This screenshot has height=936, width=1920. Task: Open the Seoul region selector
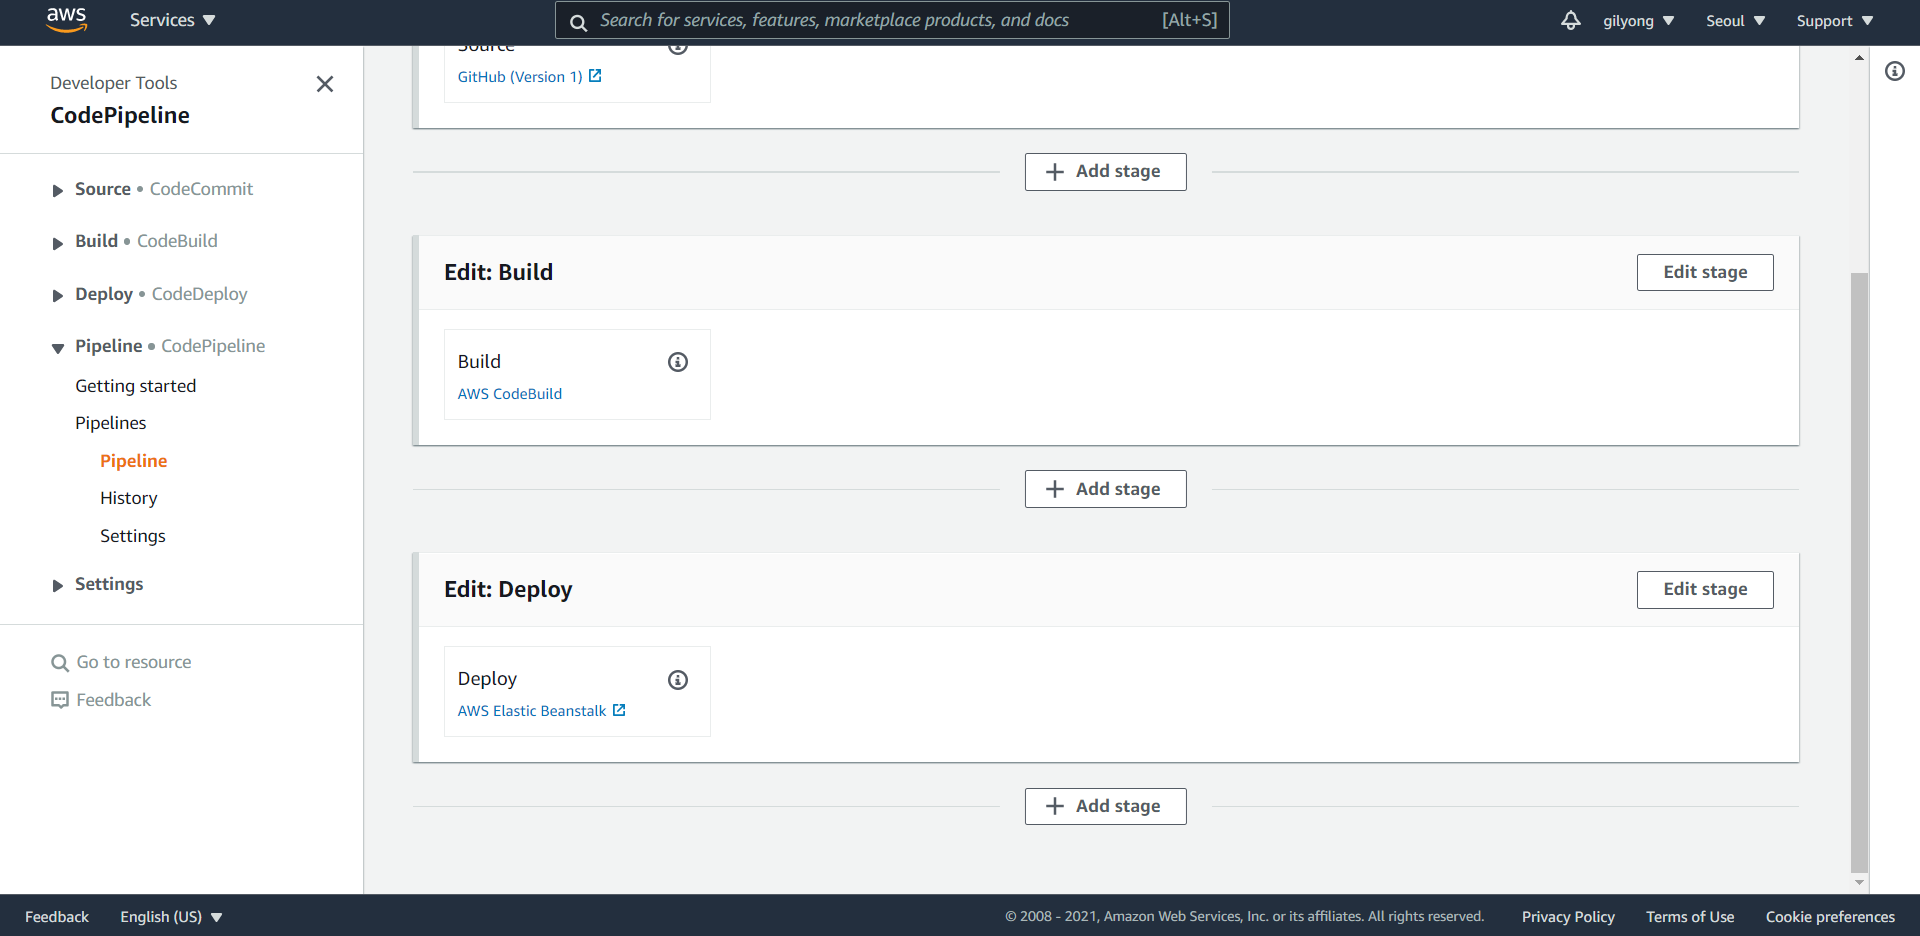1736,21
